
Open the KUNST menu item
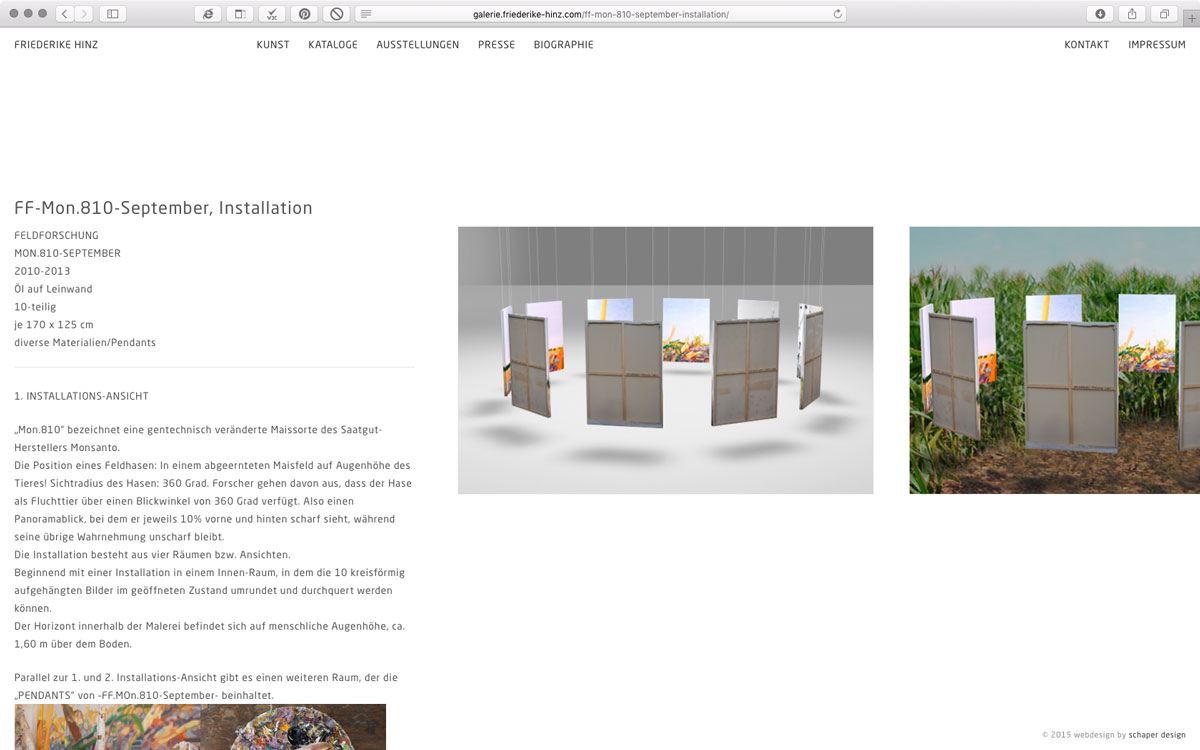(x=273, y=45)
